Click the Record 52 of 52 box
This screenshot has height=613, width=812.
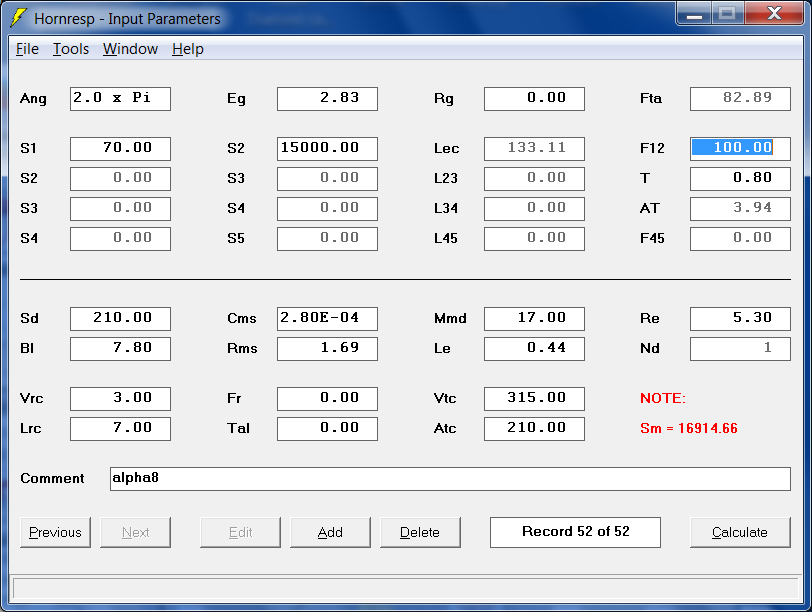(575, 532)
